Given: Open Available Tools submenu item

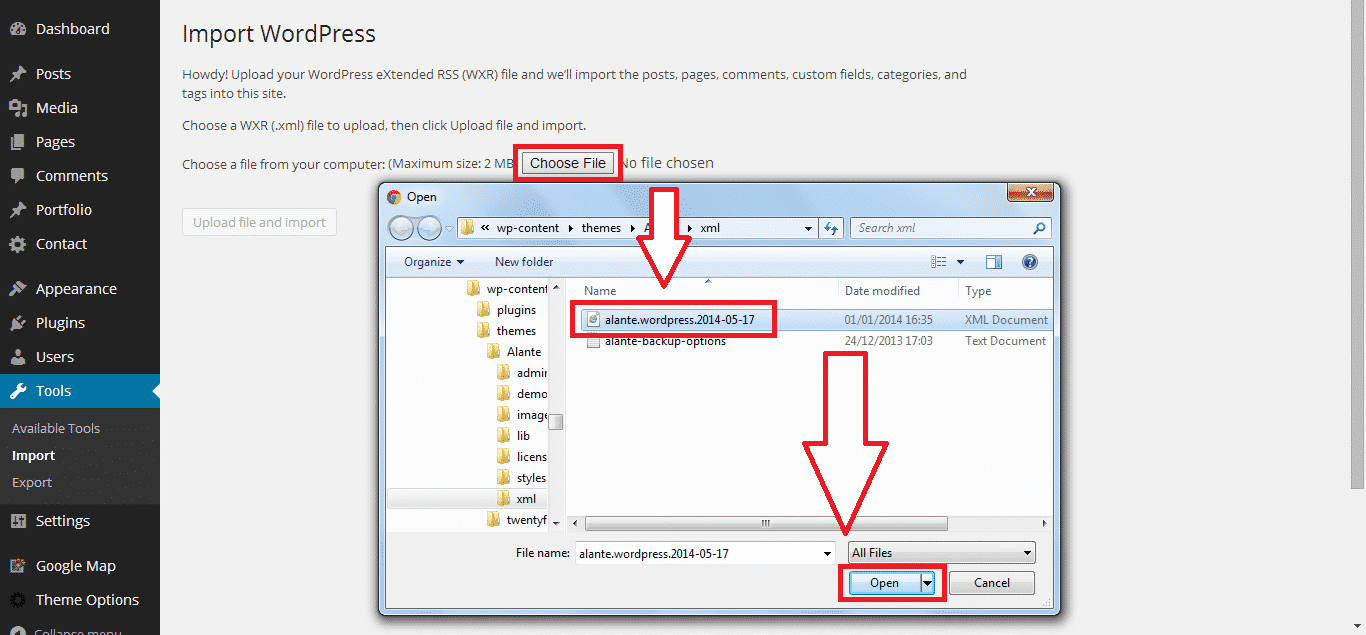Looking at the screenshot, I should point(56,428).
